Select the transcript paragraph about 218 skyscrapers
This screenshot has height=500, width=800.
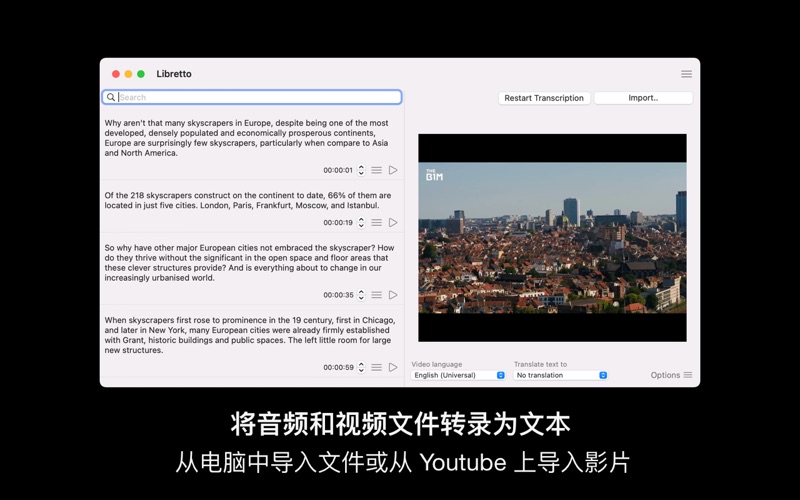pyautogui.click(x=248, y=201)
